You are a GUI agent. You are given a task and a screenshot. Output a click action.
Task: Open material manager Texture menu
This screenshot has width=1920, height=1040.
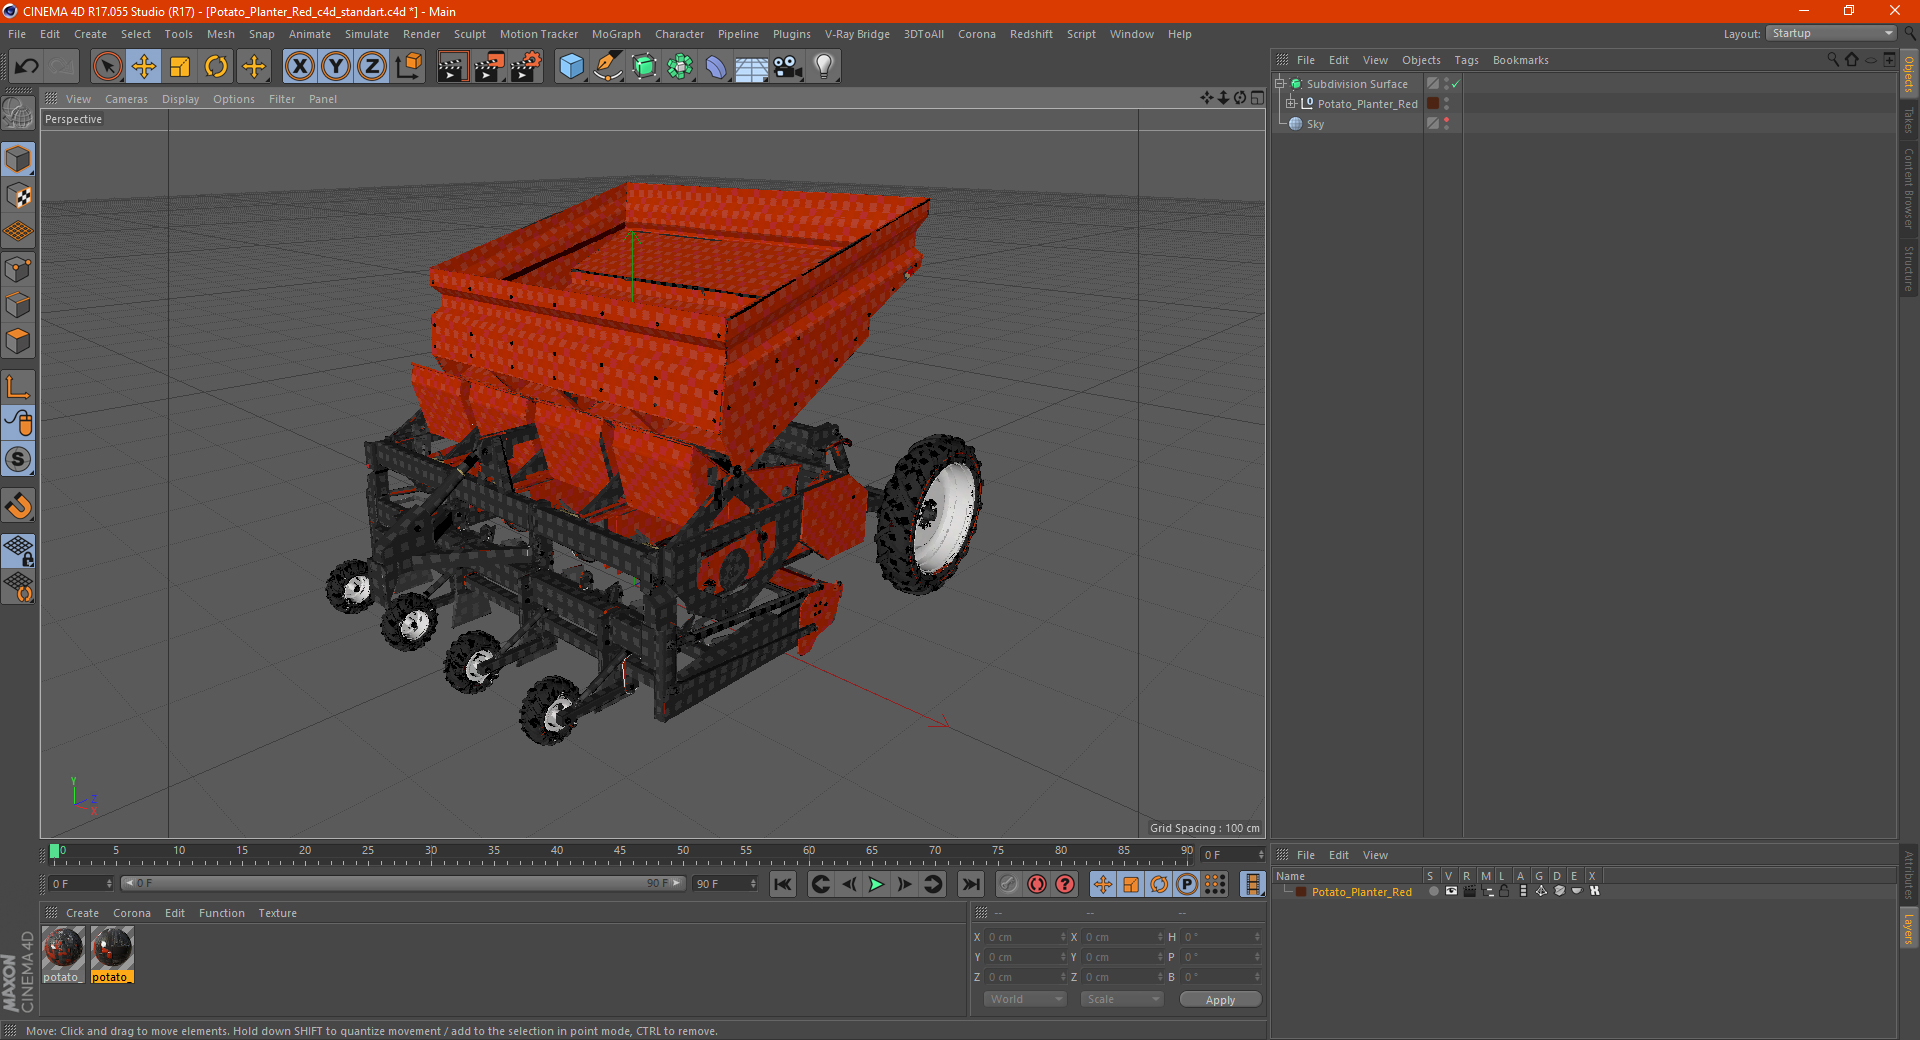pyautogui.click(x=277, y=913)
